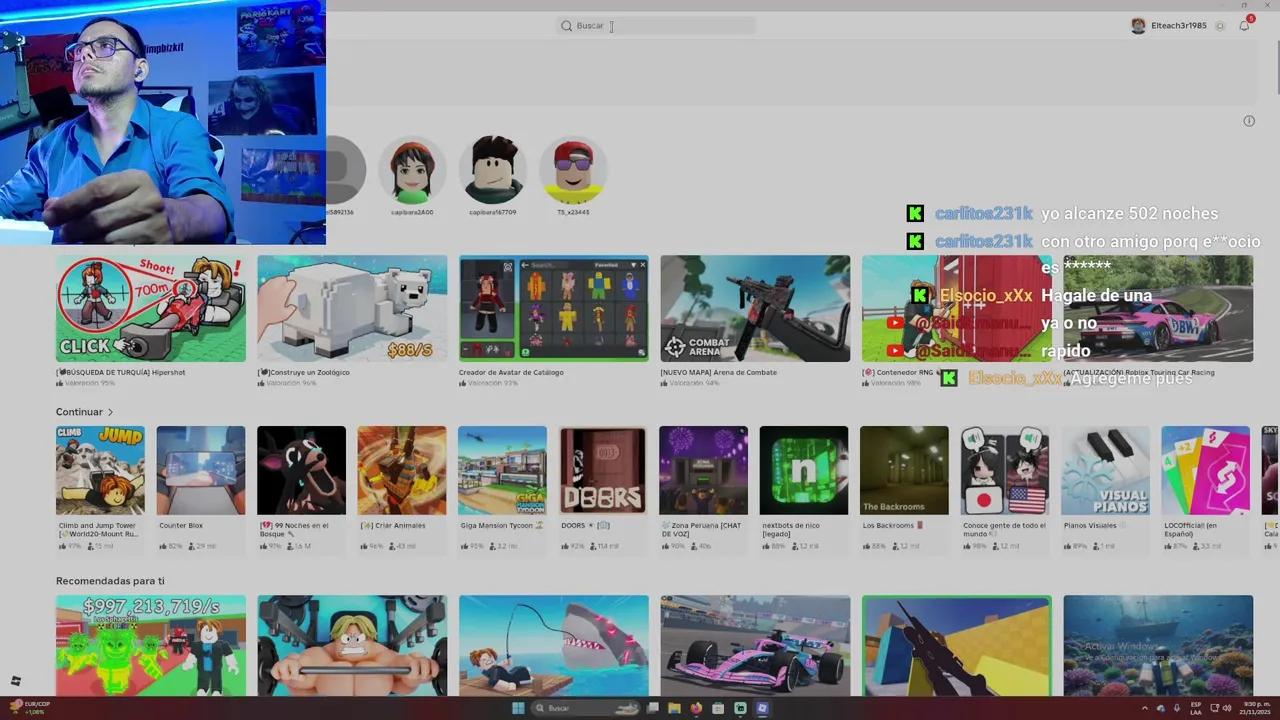Open Hipershot game thumbnail
Image resolution: width=1280 pixels, height=720 pixels.
point(151,308)
